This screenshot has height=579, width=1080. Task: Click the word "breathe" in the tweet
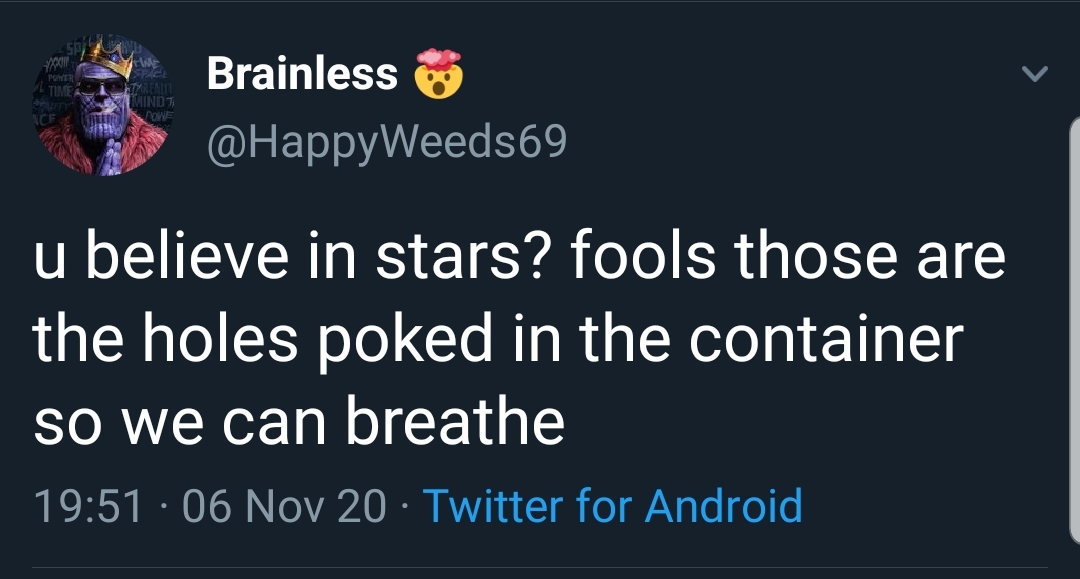point(455,421)
